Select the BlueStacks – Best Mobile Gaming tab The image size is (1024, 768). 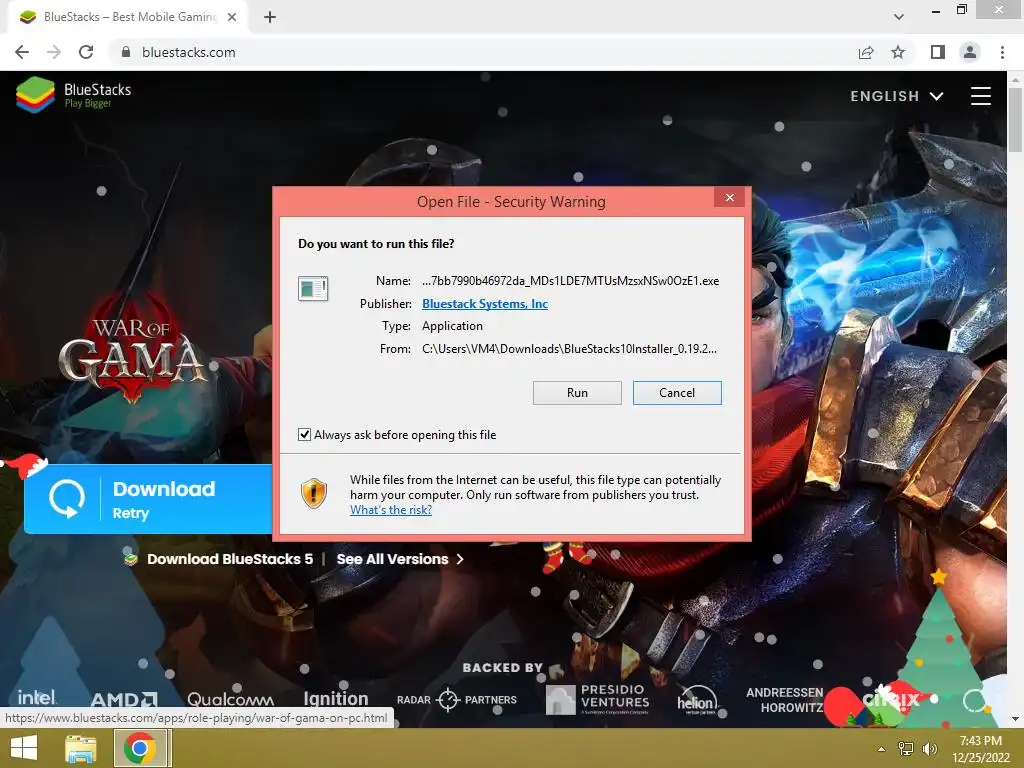point(128,17)
